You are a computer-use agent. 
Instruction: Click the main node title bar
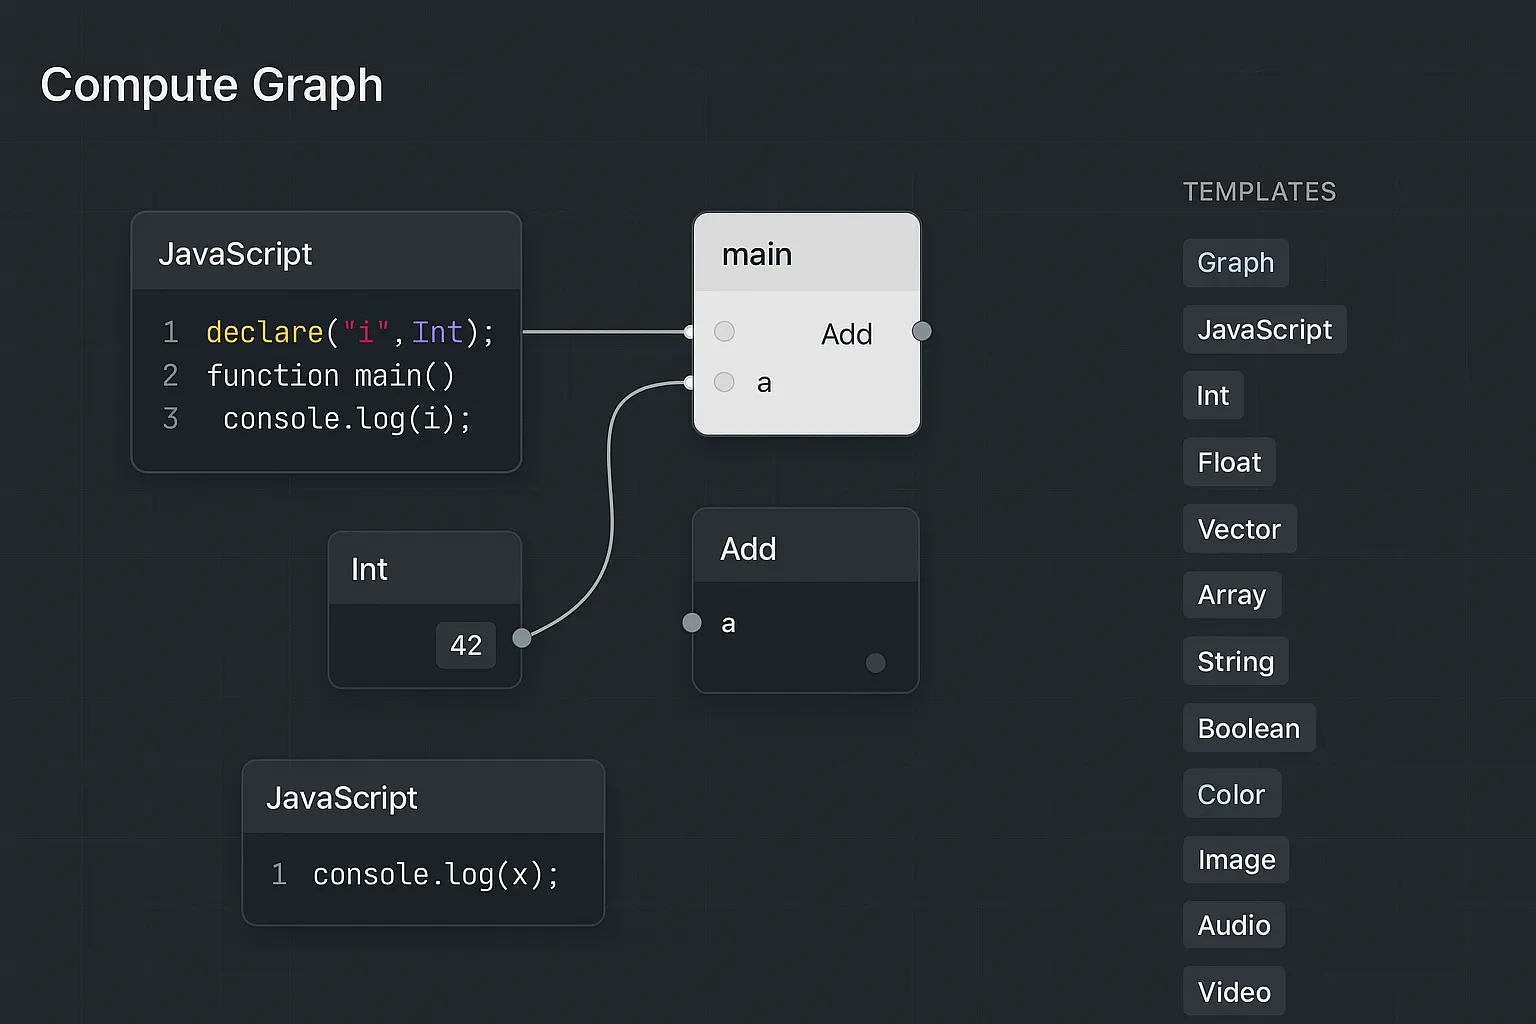[x=806, y=254]
